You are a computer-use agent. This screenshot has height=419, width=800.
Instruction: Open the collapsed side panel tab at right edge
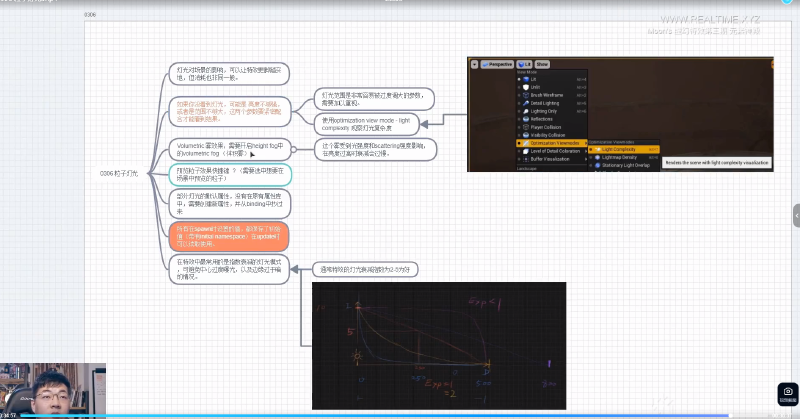click(796, 216)
